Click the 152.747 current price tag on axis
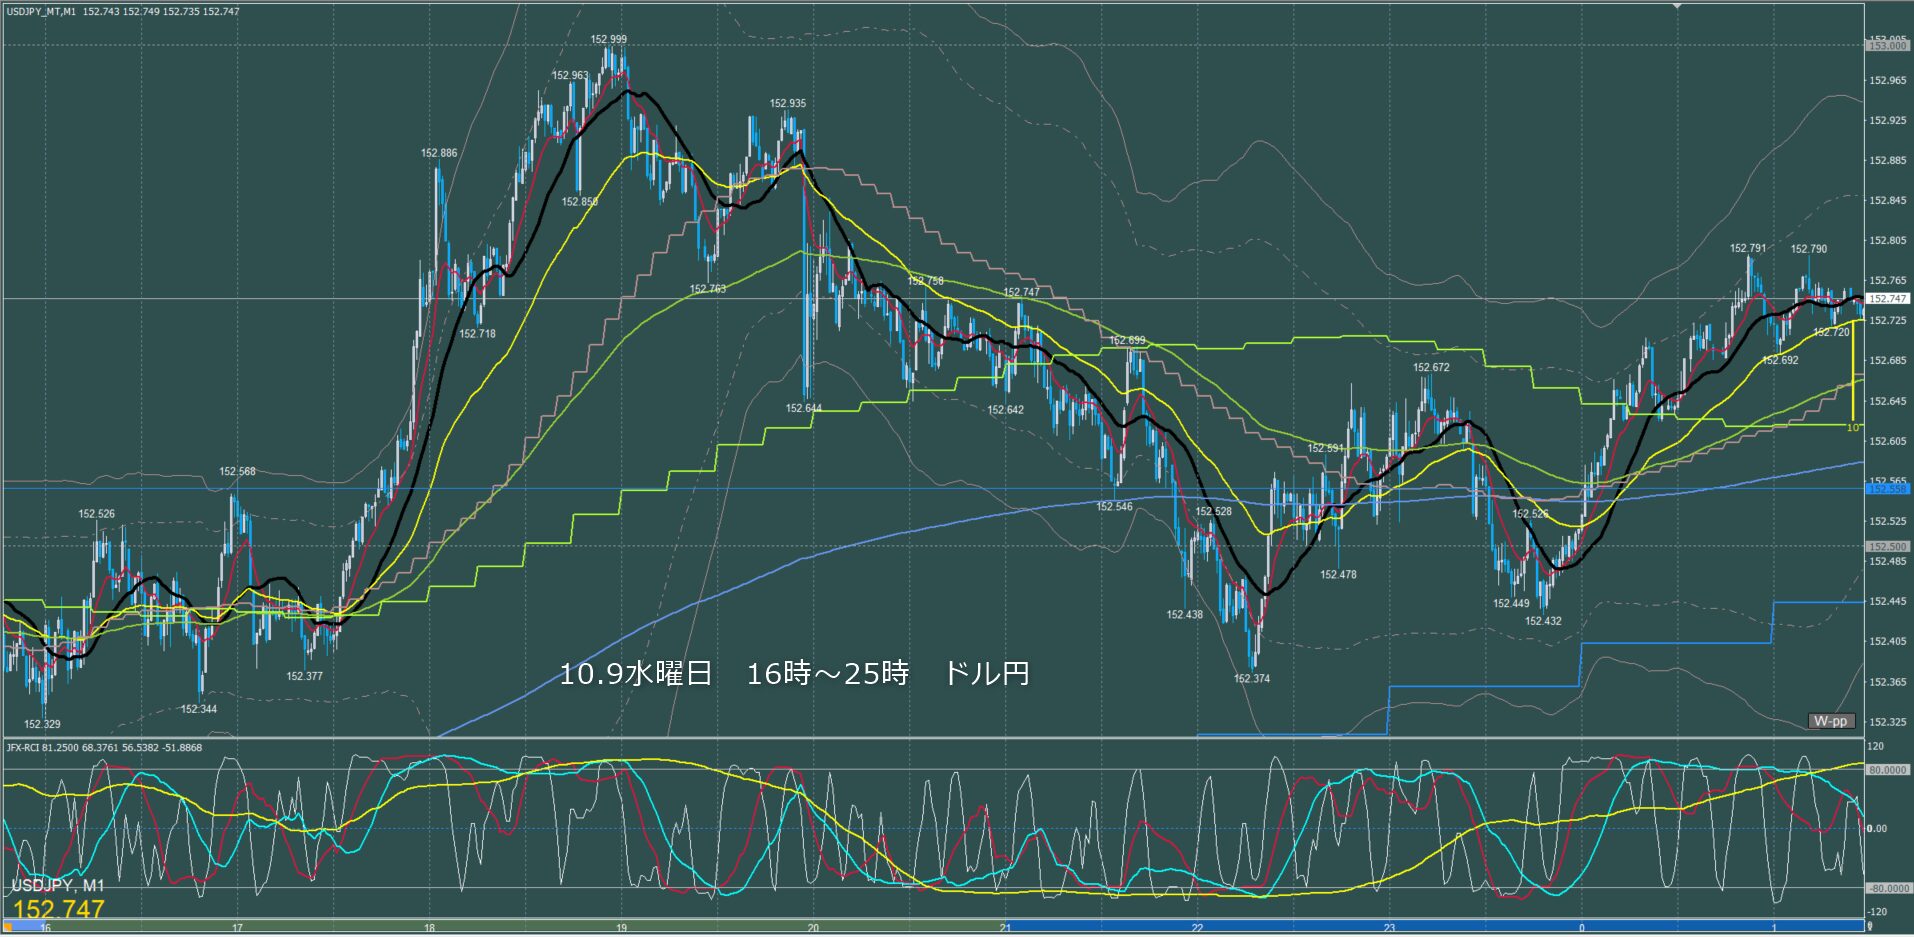 1887,299
